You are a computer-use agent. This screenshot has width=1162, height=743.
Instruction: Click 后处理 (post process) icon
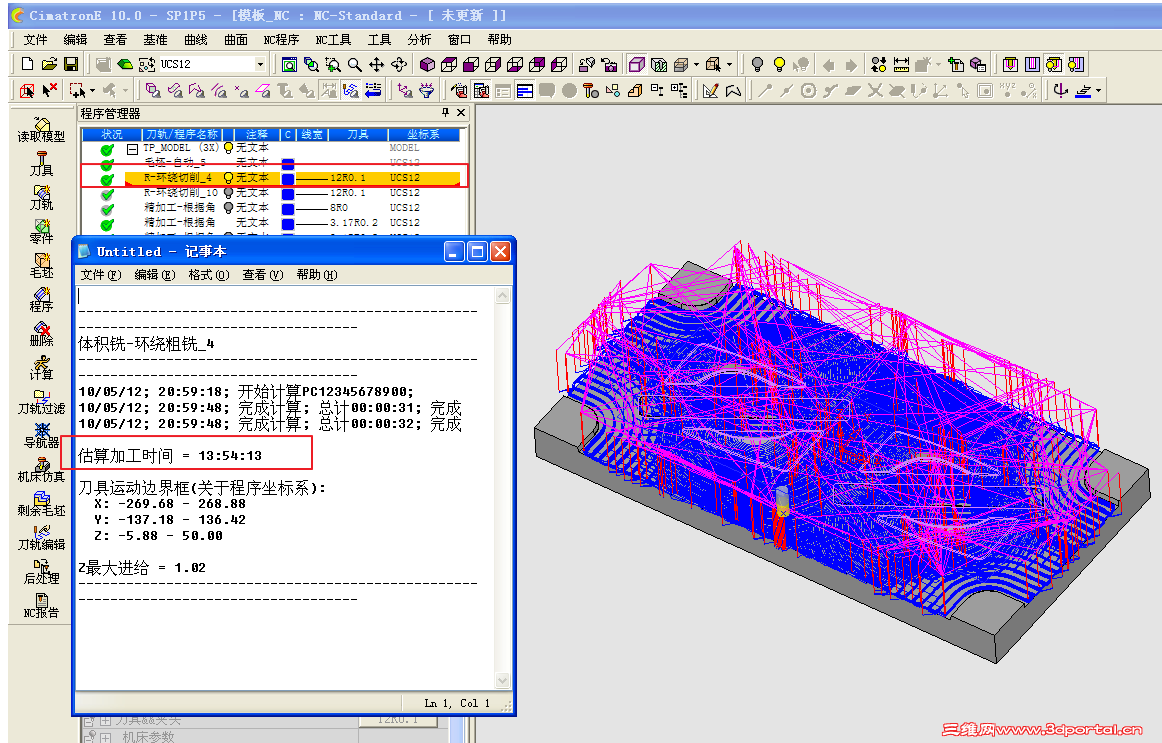42,572
